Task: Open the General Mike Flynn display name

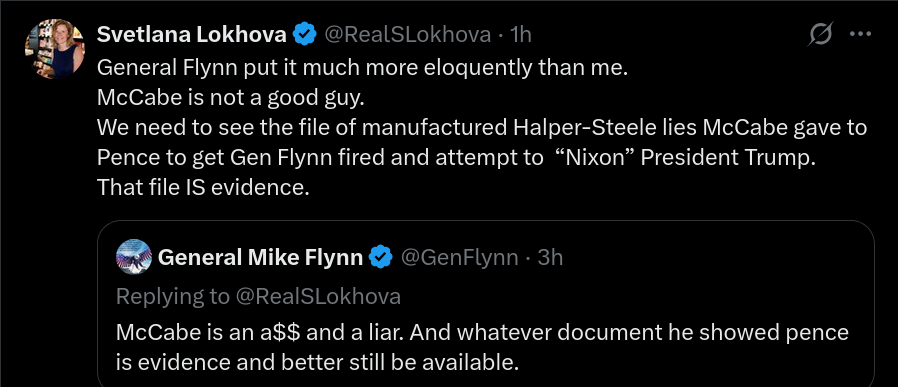Action: pos(260,258)
